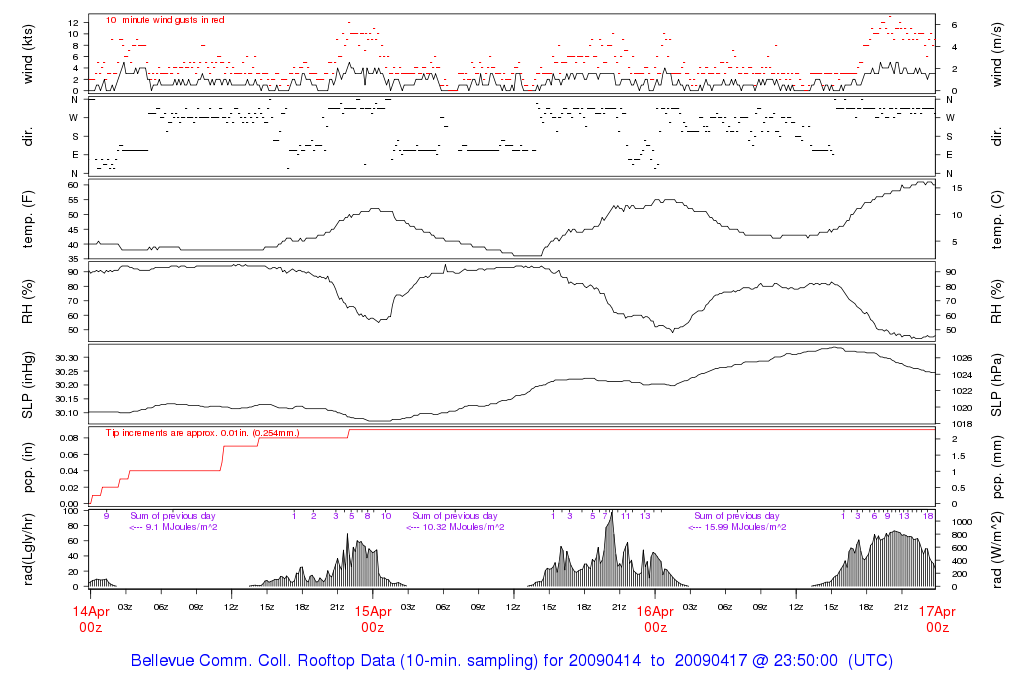Select the "16Apr 00z" date marker
This screenshot has width=1024, height=700.
coord(655,619)
